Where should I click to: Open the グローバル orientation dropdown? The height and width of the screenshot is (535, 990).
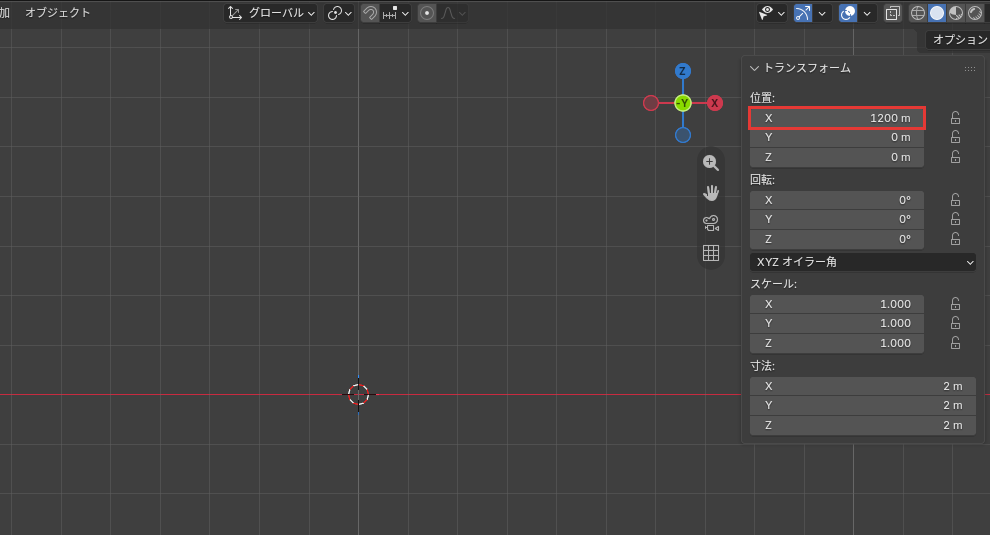coord(271,13)
